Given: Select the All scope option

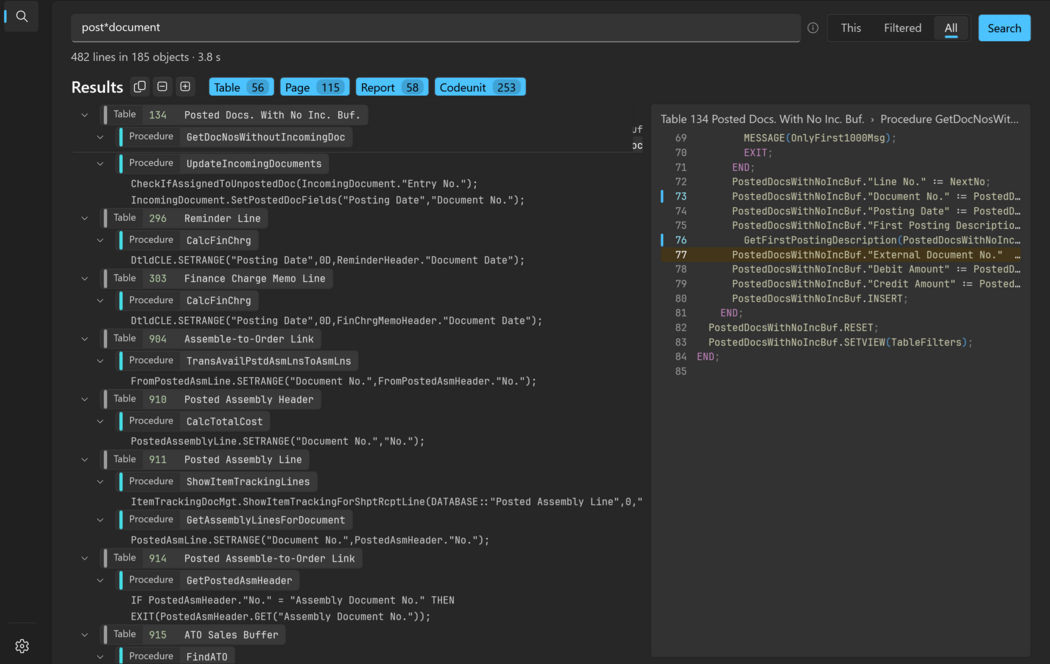Looking at the screenshot, I should pyautogui.click(x=951, y=28).
